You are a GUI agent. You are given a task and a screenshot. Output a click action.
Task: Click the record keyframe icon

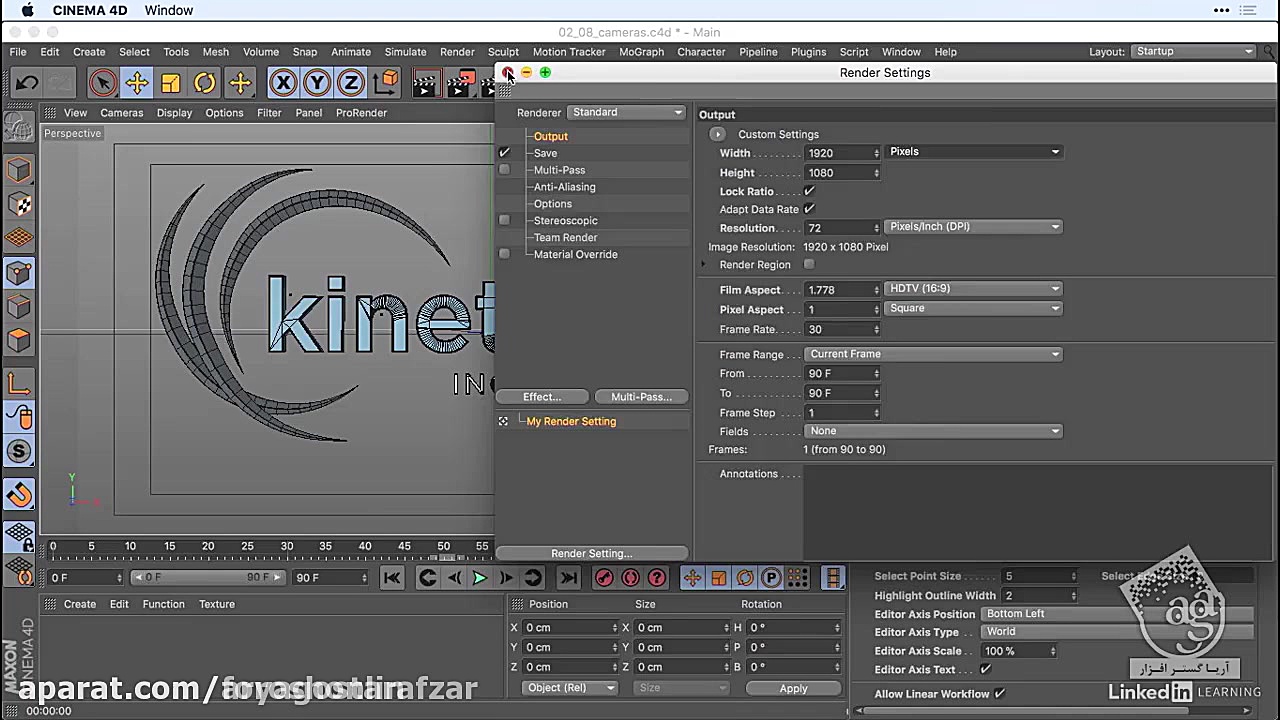[604, 577]
